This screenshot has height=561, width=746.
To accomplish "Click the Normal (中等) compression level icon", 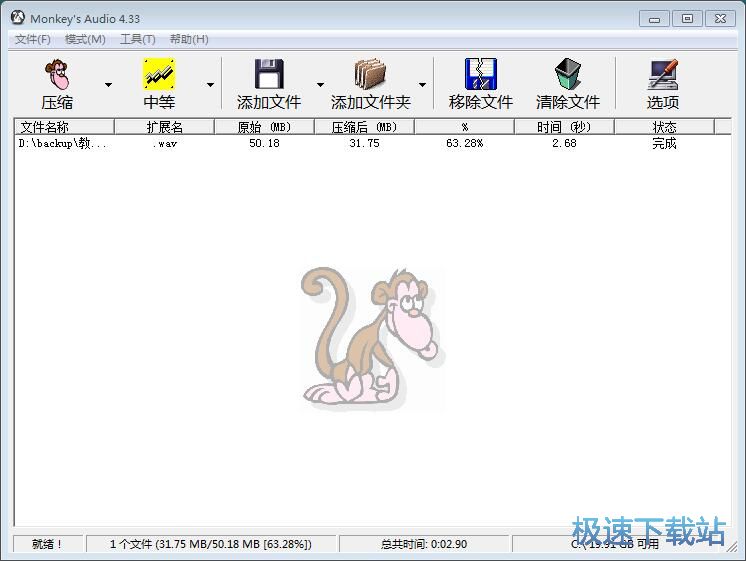I will point(159,74).
